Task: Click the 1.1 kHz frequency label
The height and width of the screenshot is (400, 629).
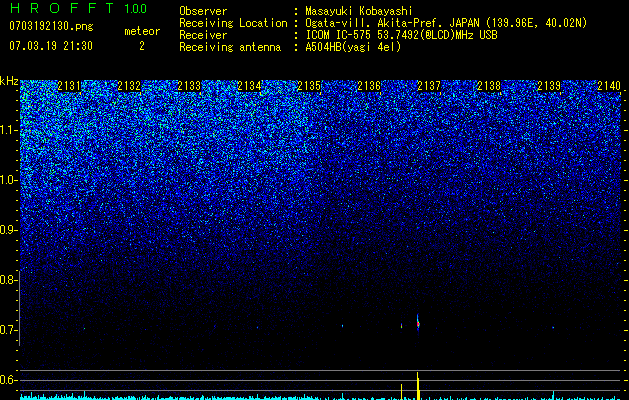Action: click(8, 130)
